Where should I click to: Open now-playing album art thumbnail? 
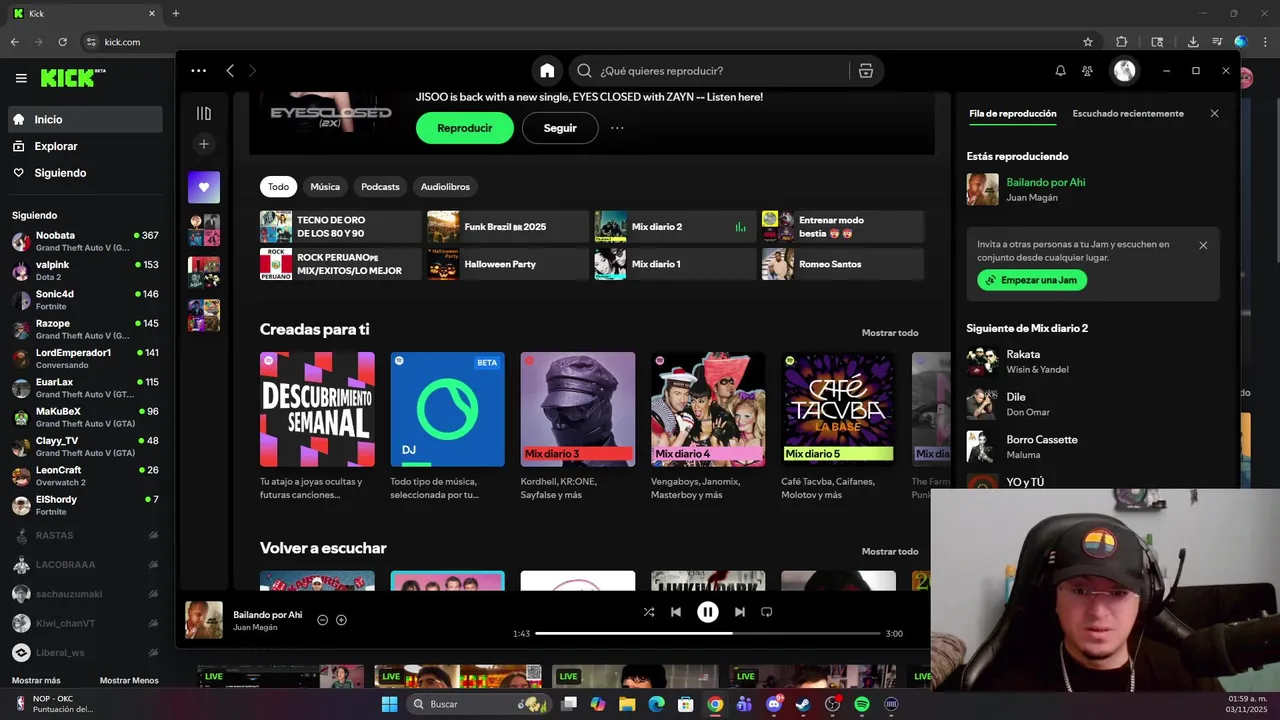coord(204,620)
